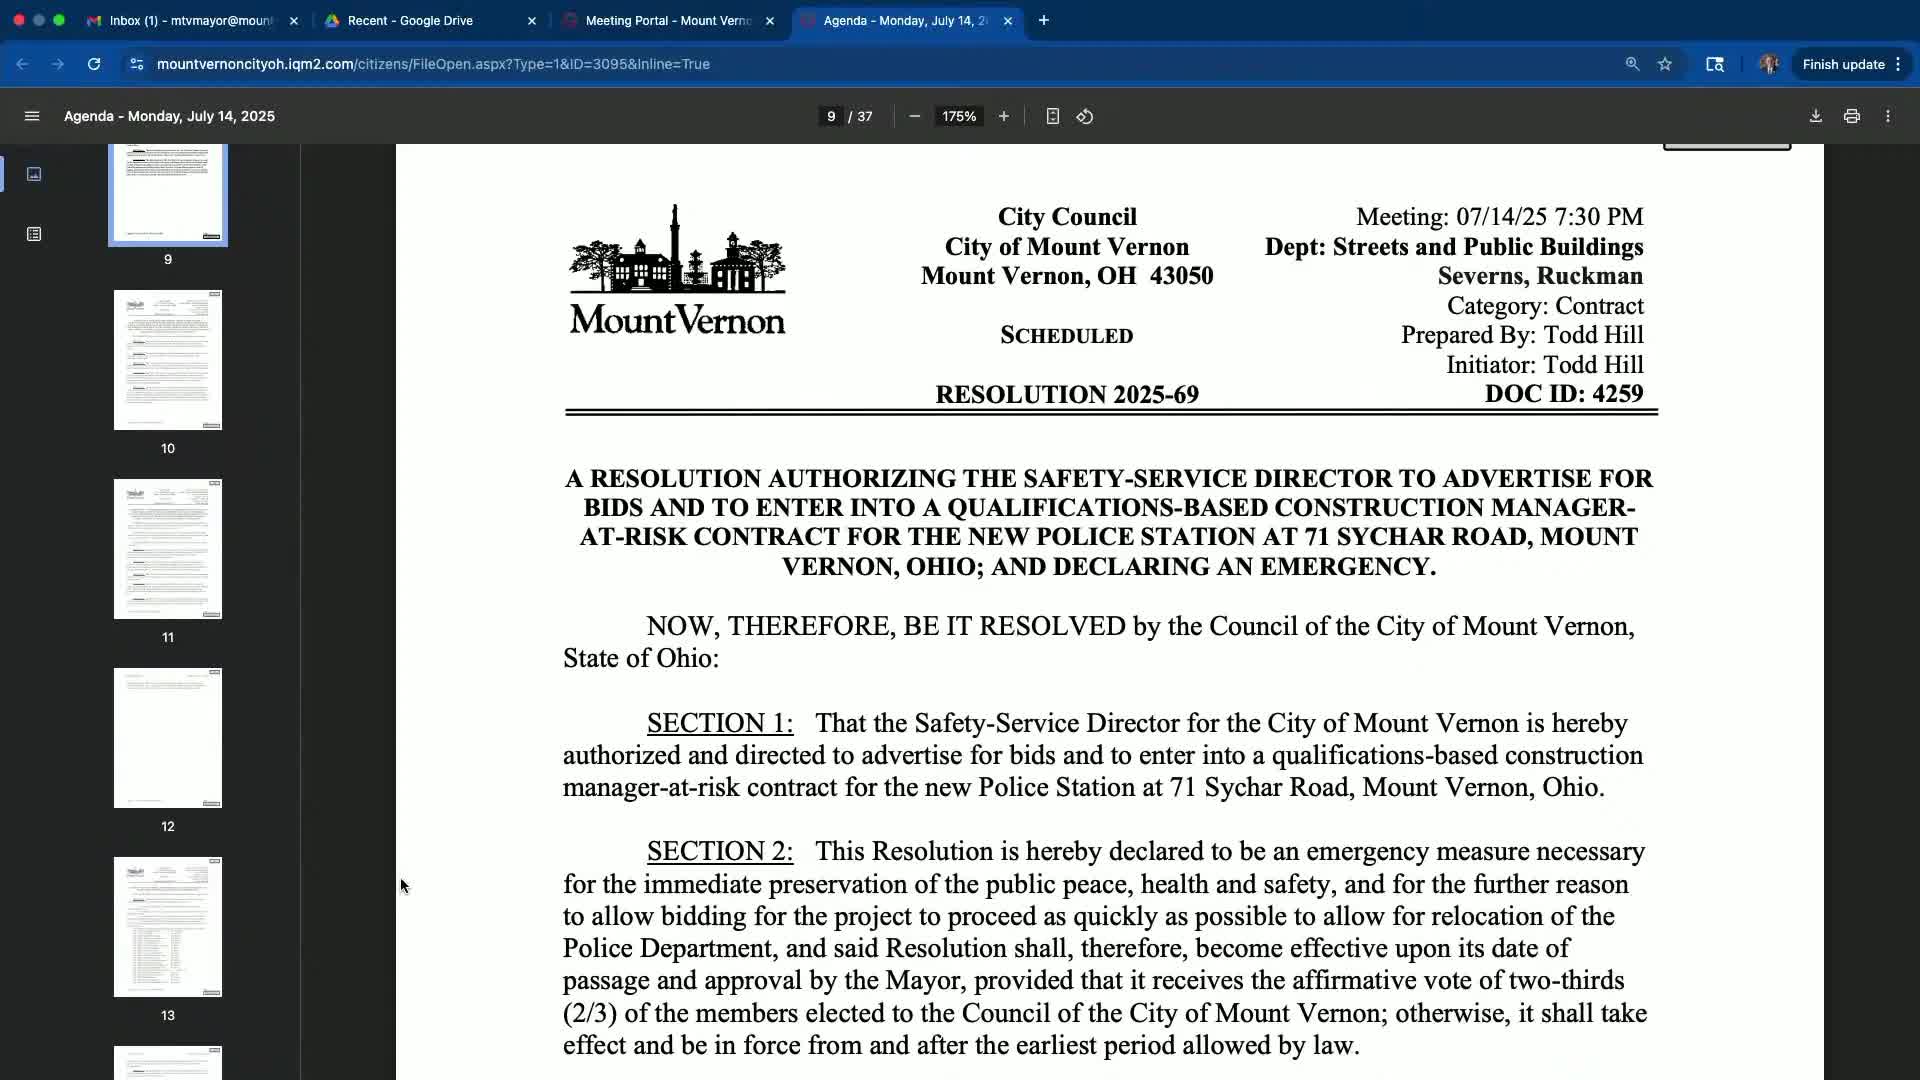
Task: Click the fit to page icon
Action: 1052,116
